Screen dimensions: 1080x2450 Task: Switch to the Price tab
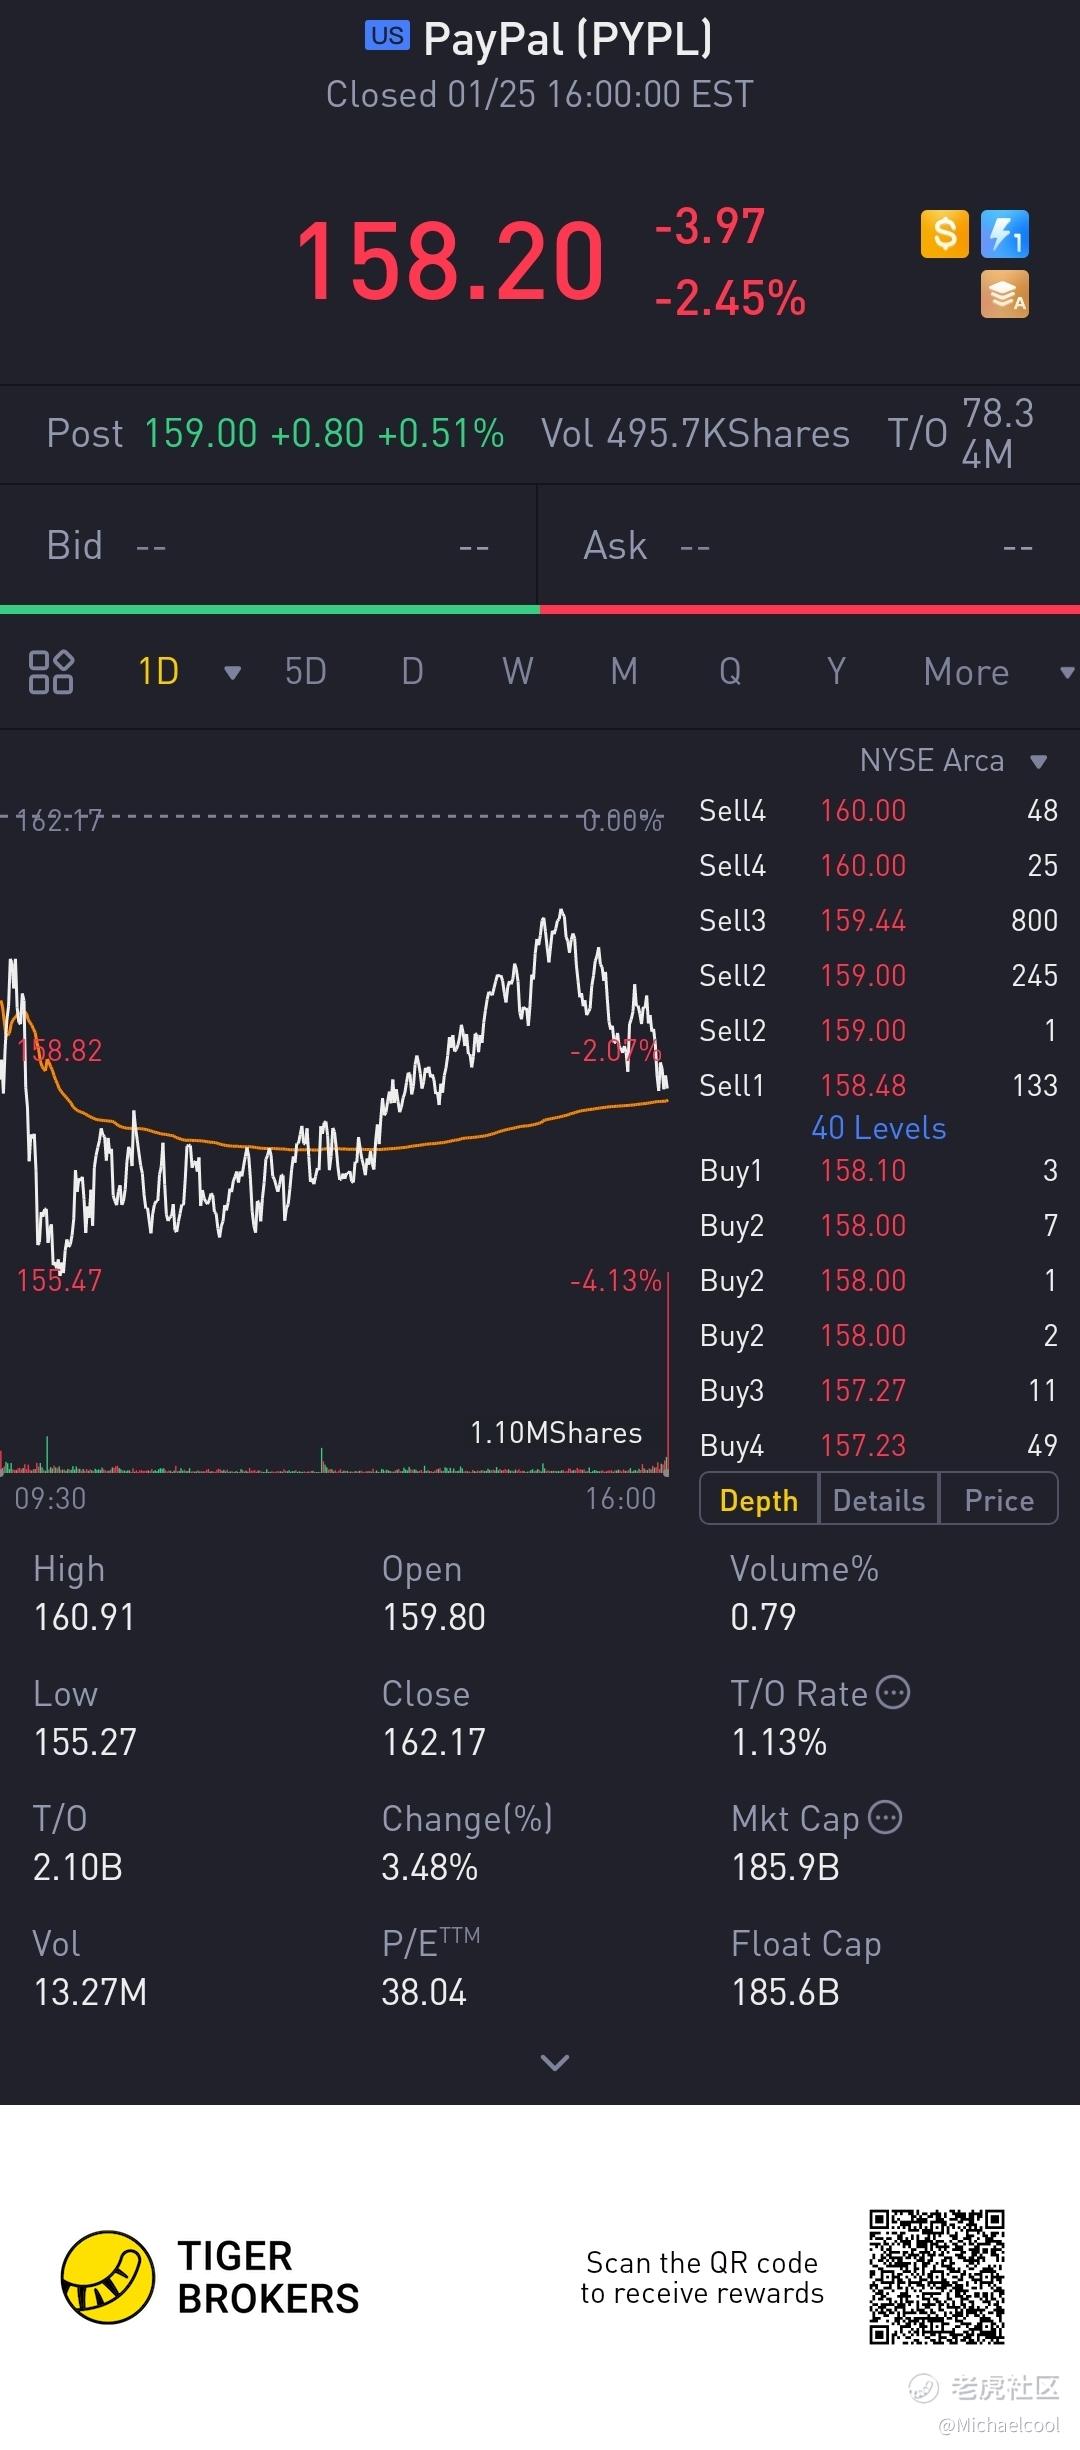click(999, 1500)
